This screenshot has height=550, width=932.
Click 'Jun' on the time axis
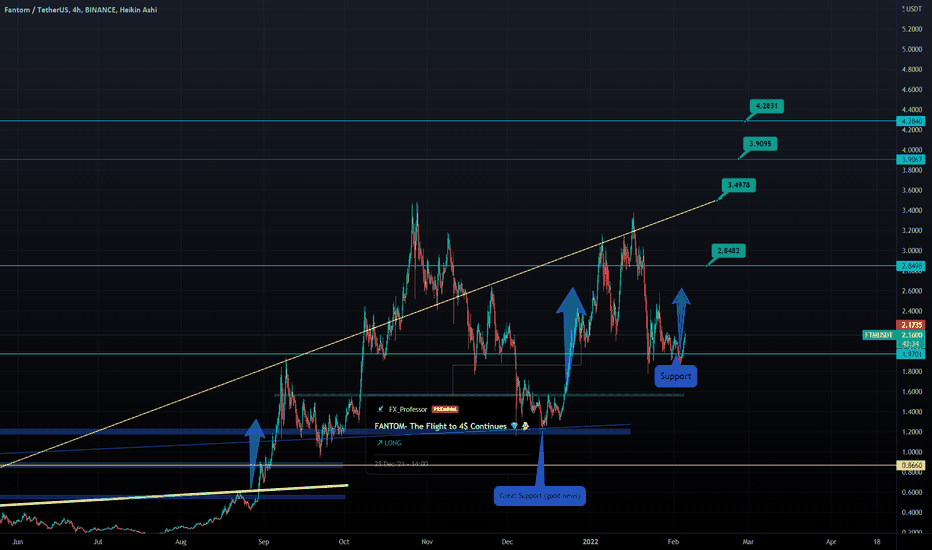(18, 542)
